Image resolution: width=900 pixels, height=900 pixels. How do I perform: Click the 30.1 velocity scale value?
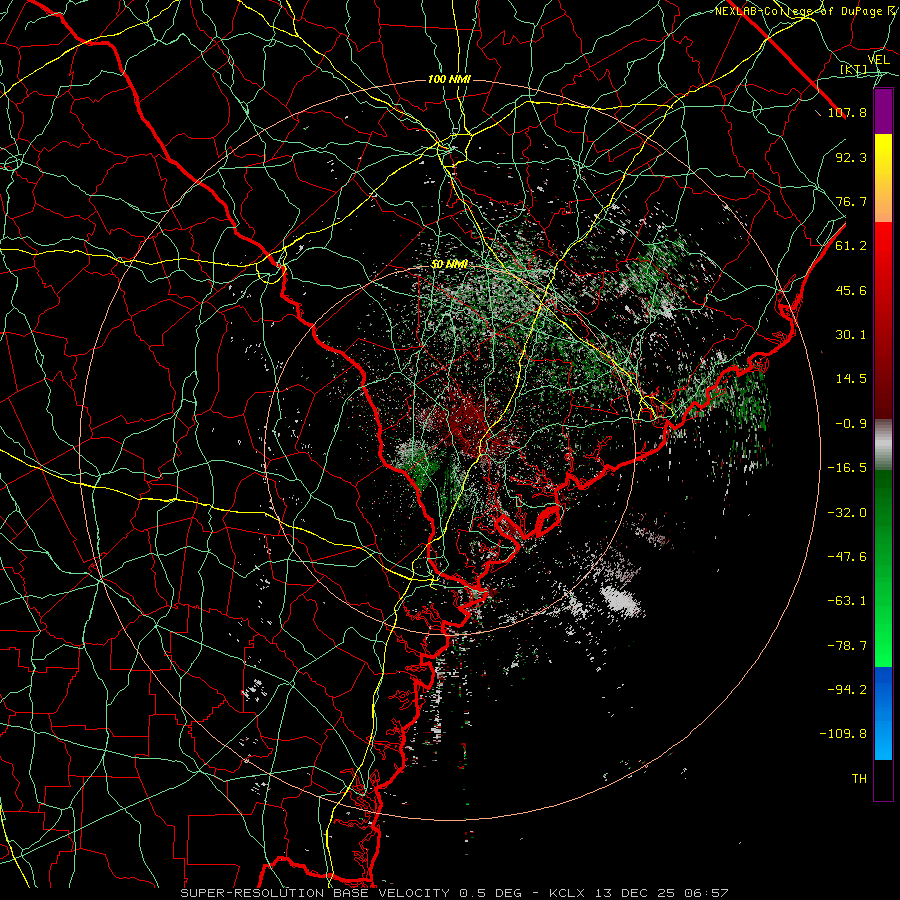(851, 335)
